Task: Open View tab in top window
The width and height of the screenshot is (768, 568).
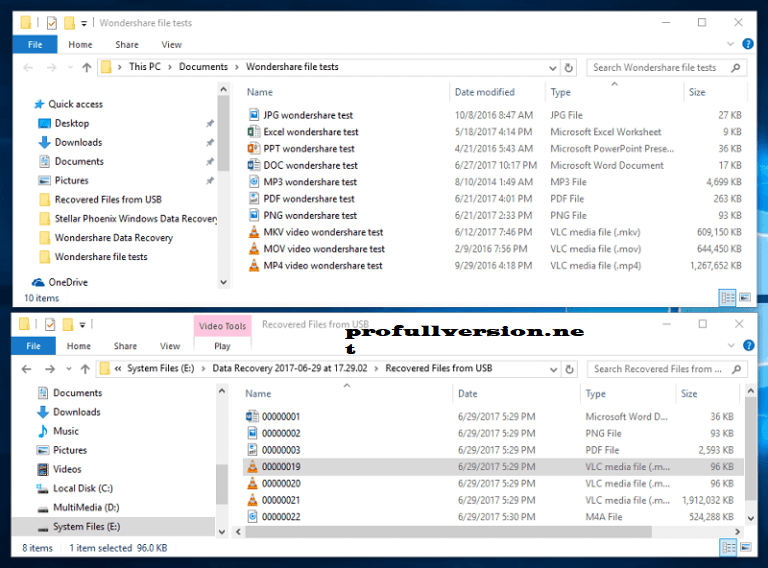Action: (x=171, y=45)
